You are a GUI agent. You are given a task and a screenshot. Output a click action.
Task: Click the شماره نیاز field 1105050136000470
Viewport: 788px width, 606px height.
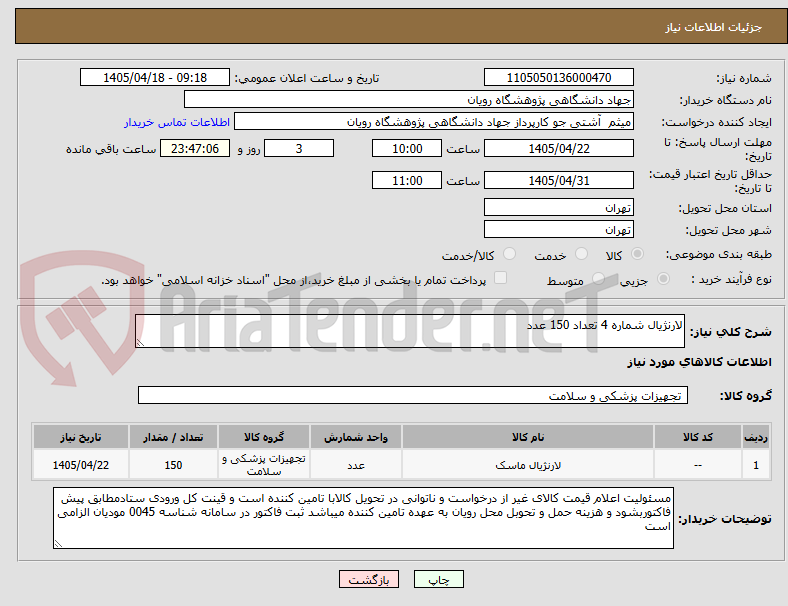(558, 77)
